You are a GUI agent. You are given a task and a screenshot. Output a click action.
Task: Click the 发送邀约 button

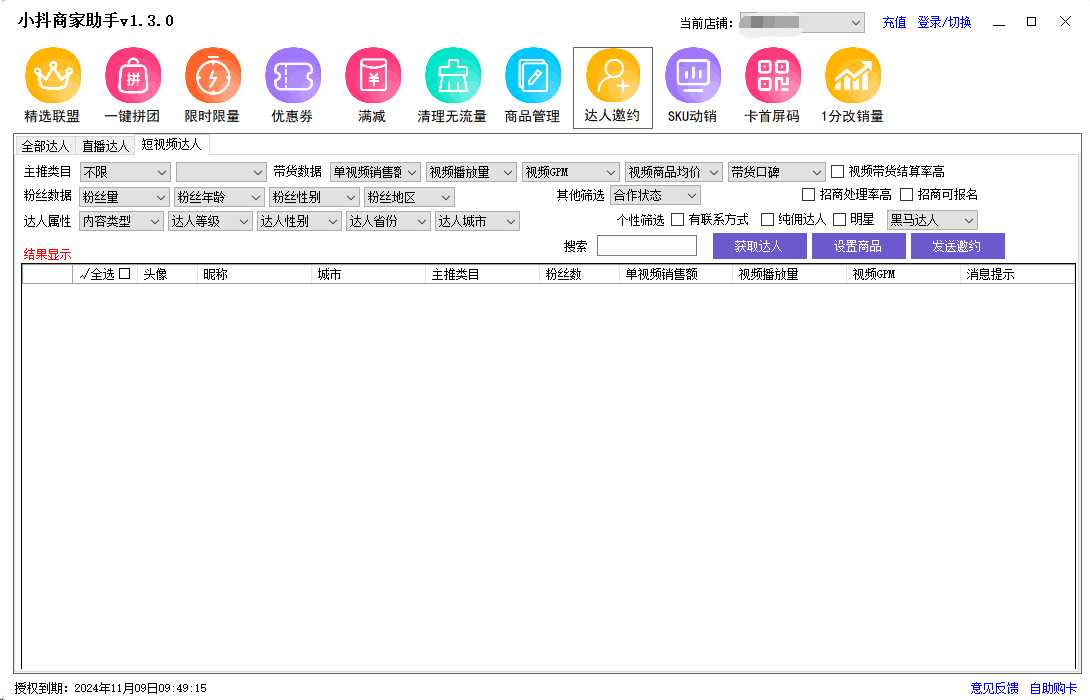click(x=957, y=246)
